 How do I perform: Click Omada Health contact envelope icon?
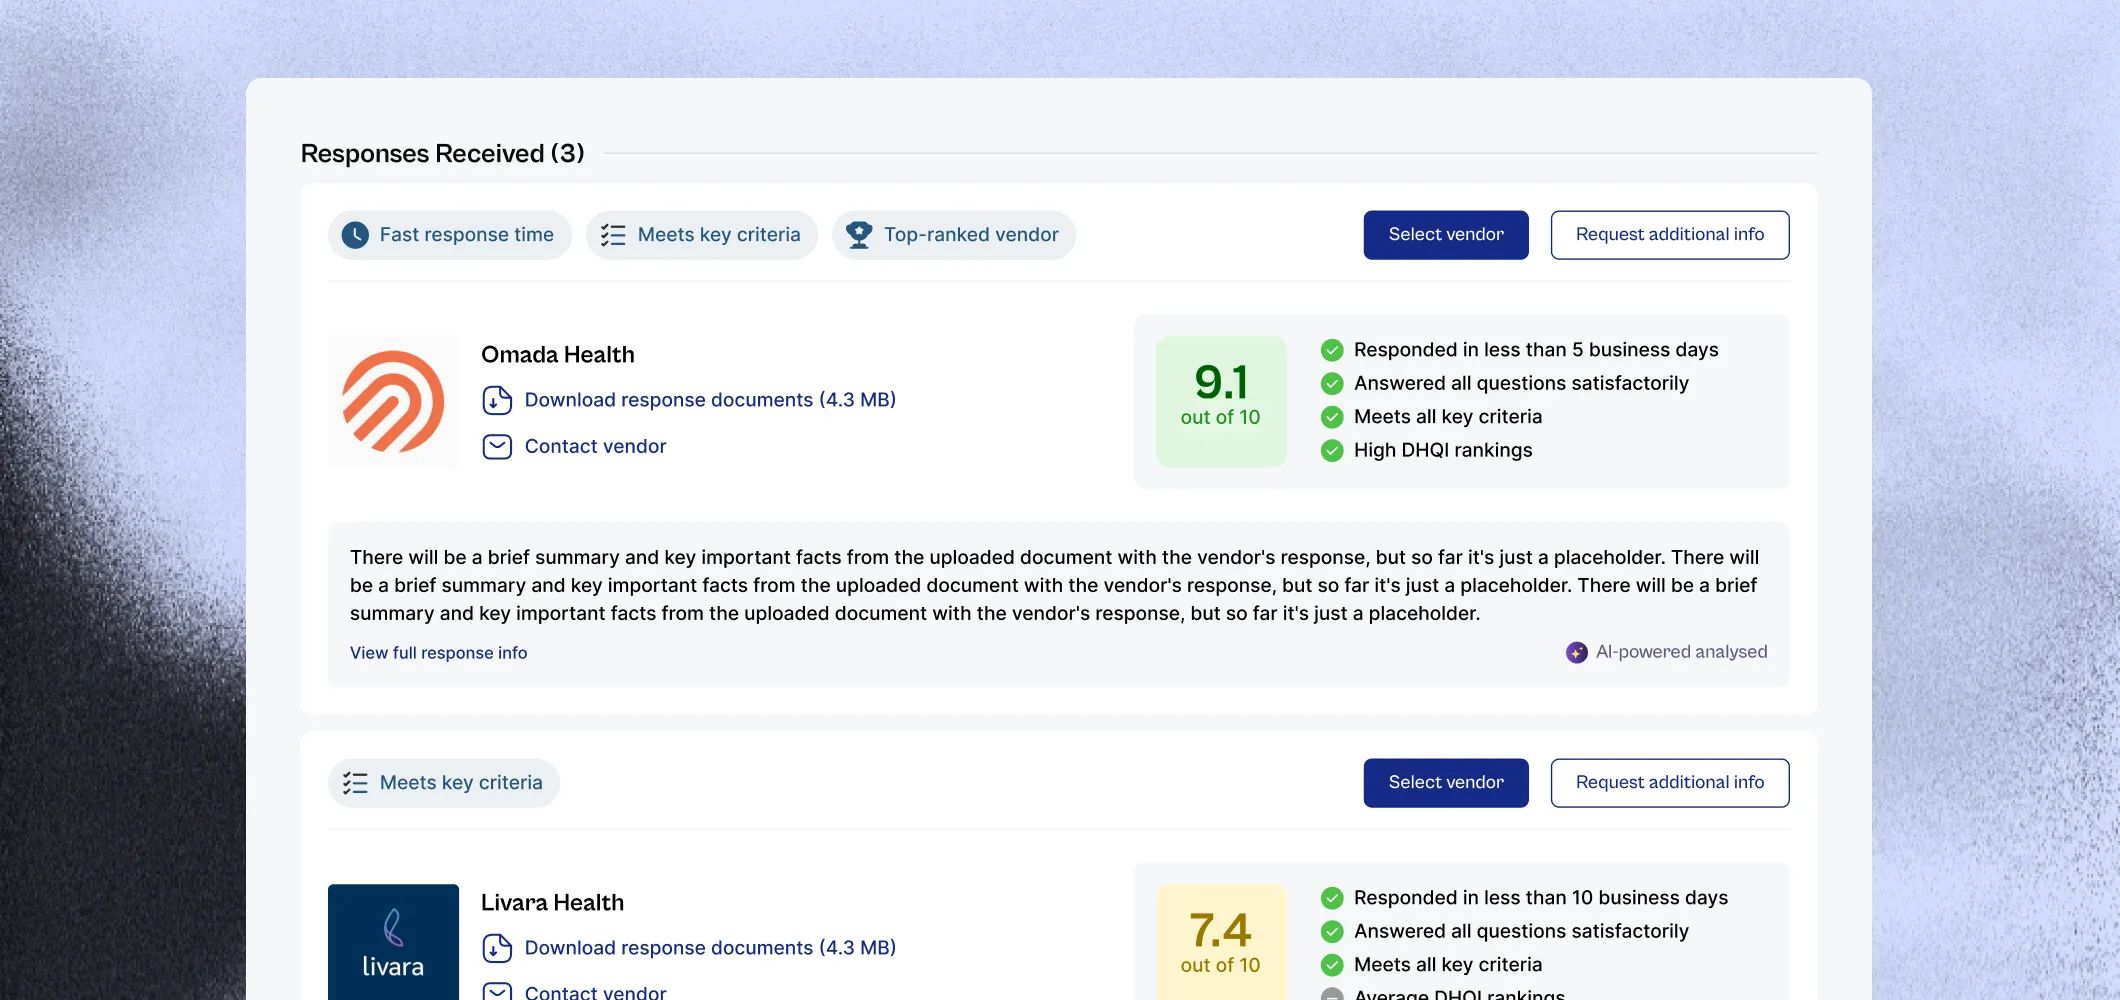pos(497,447)
